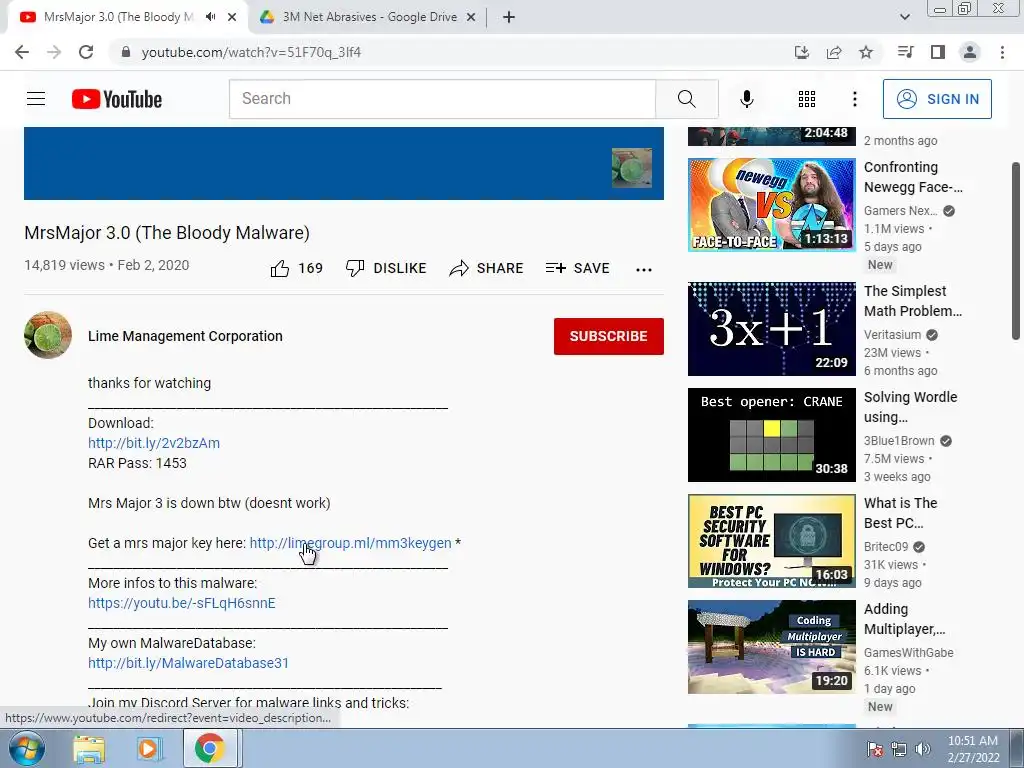Open Chrome's three-dot customize menu

point(1002,52)
